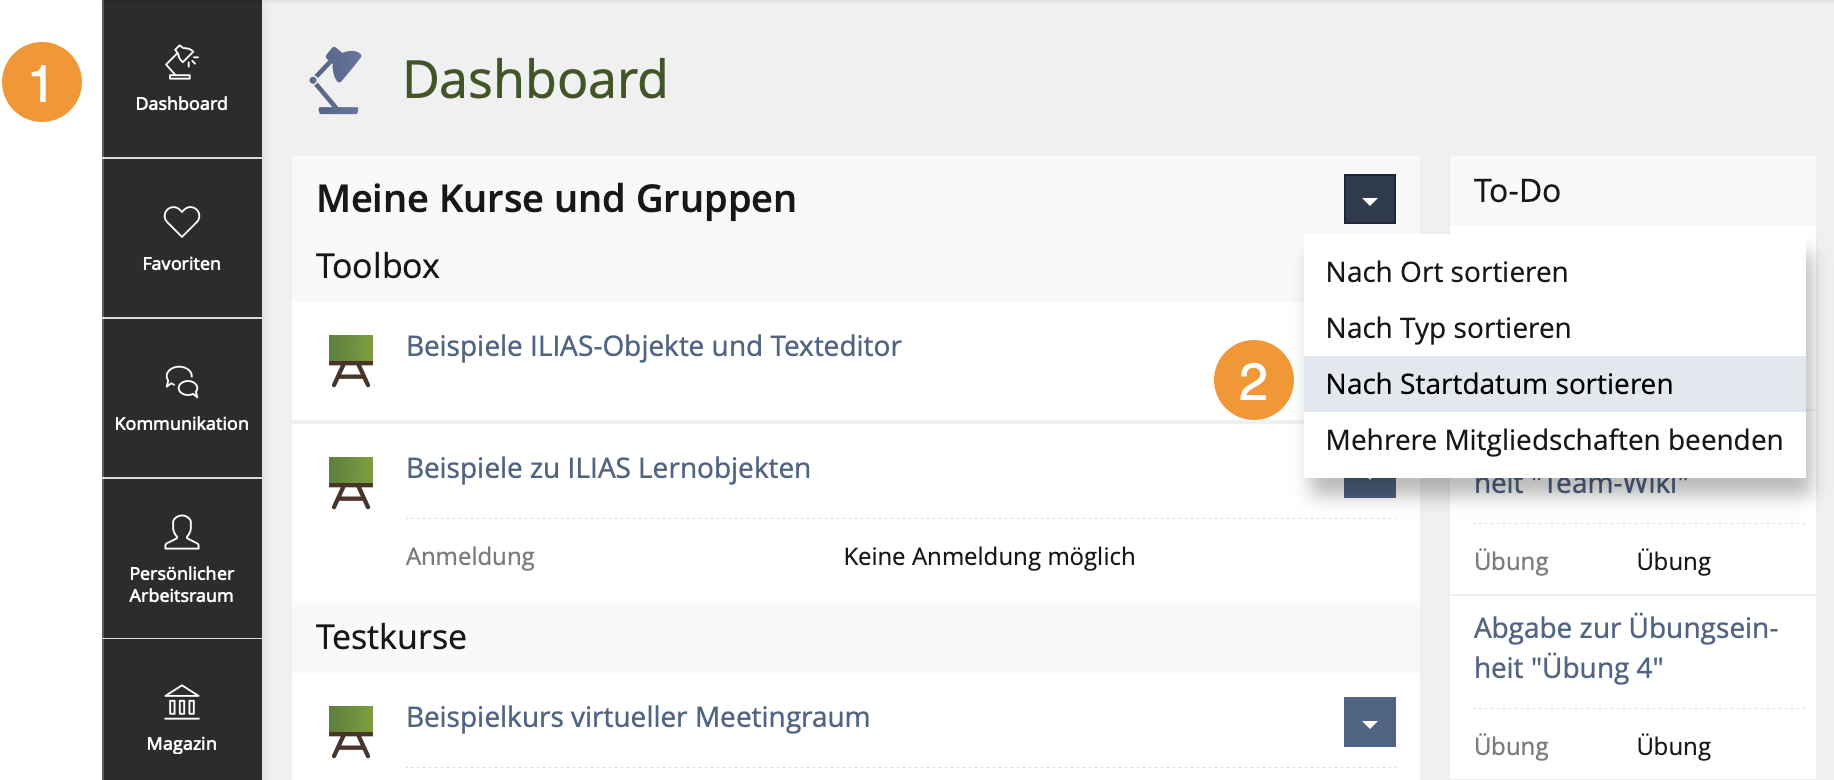
Task: Open Kommunikation speech bubbles icon
Action: [x=182, y=381]
